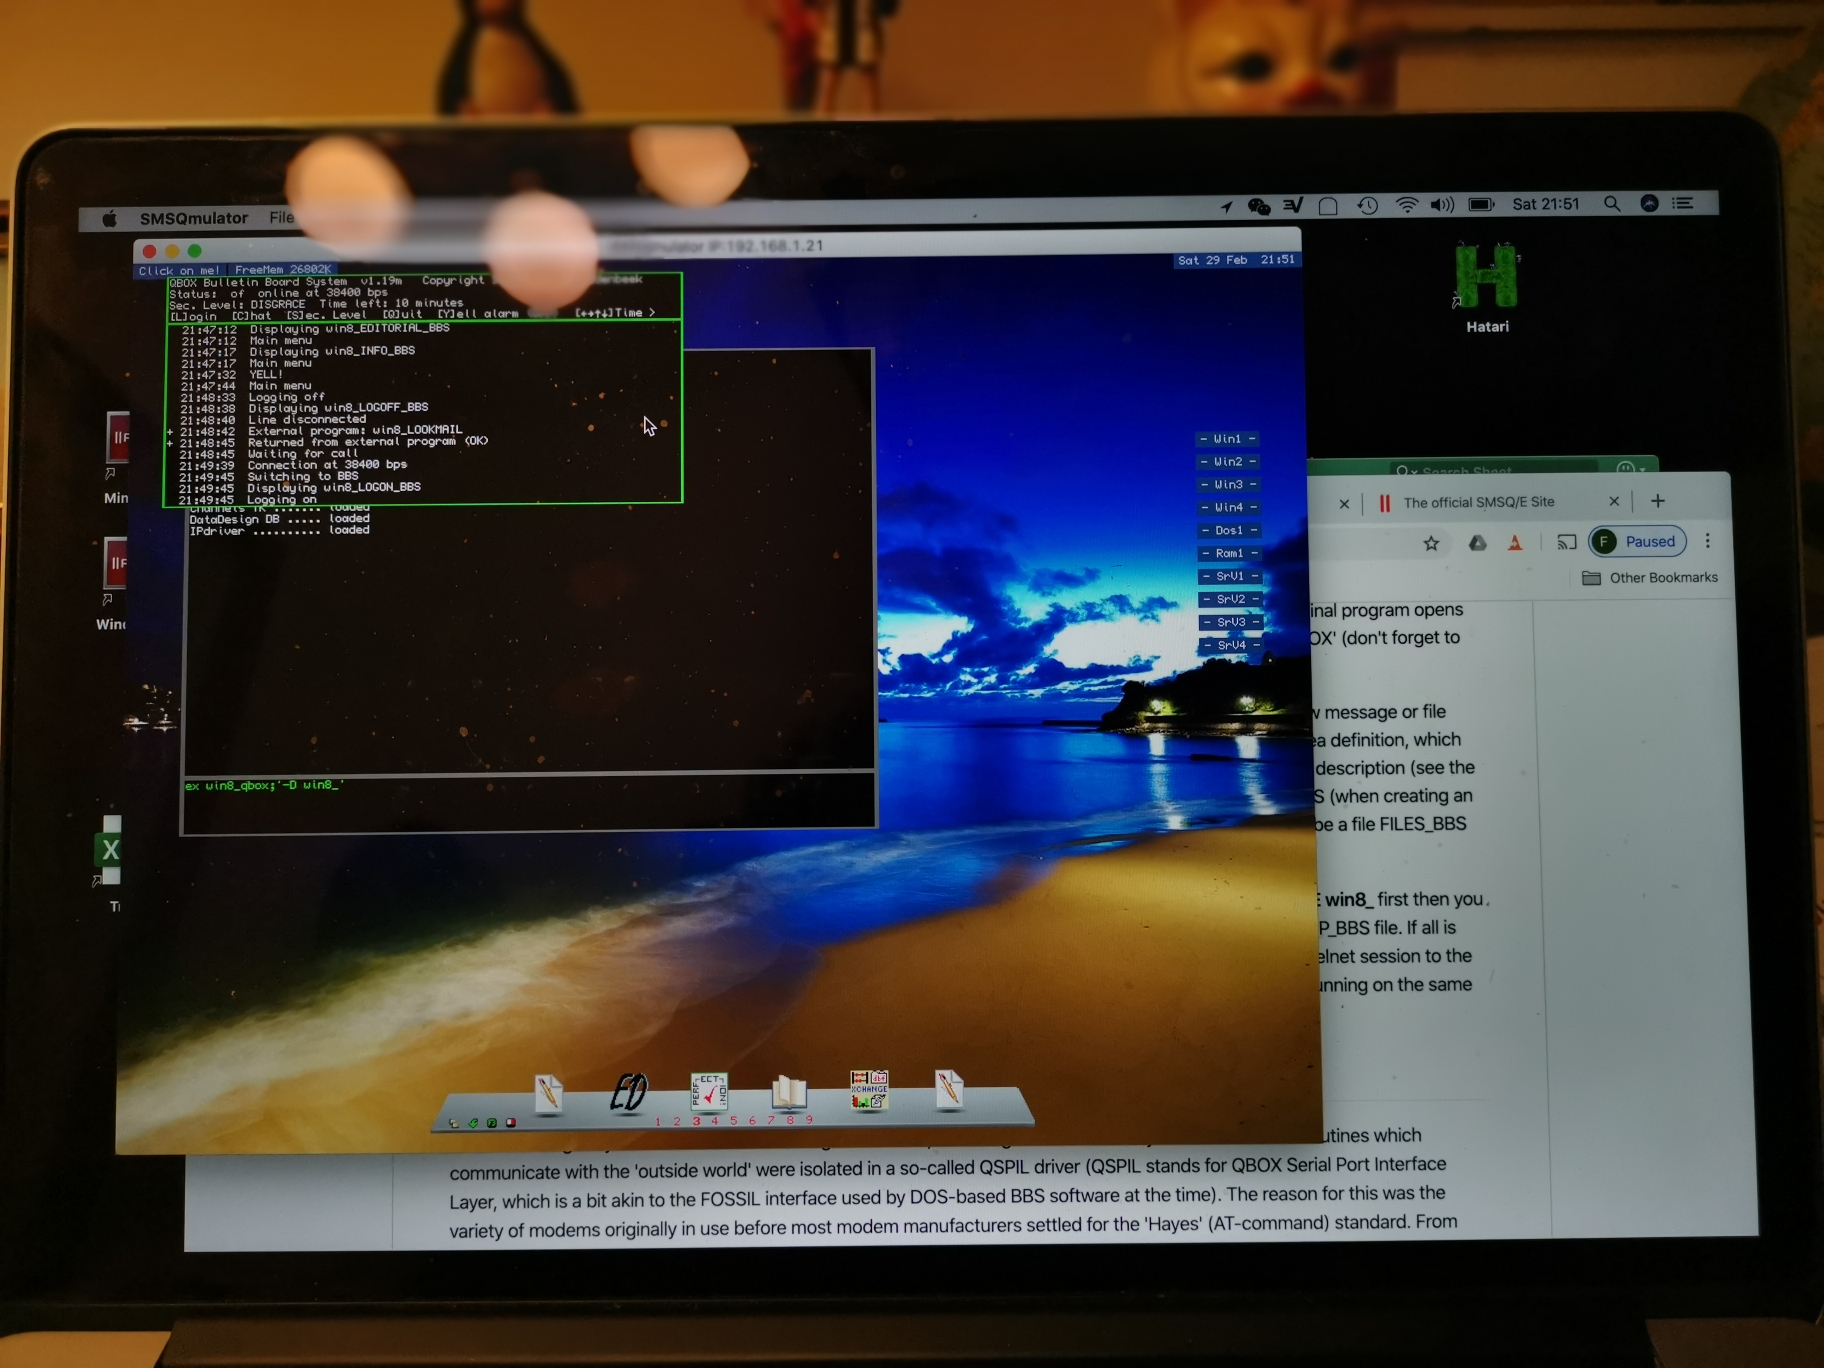Open the SMSQmulator application menu
The image size is (1824, 1368).
click(194, 218)
